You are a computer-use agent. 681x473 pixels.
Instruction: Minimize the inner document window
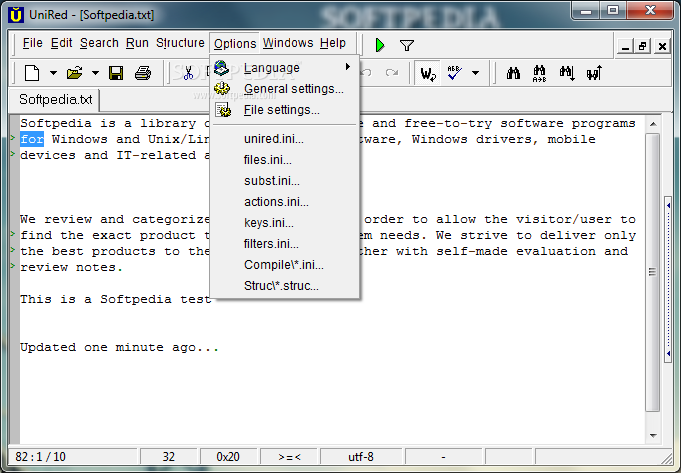625,46
